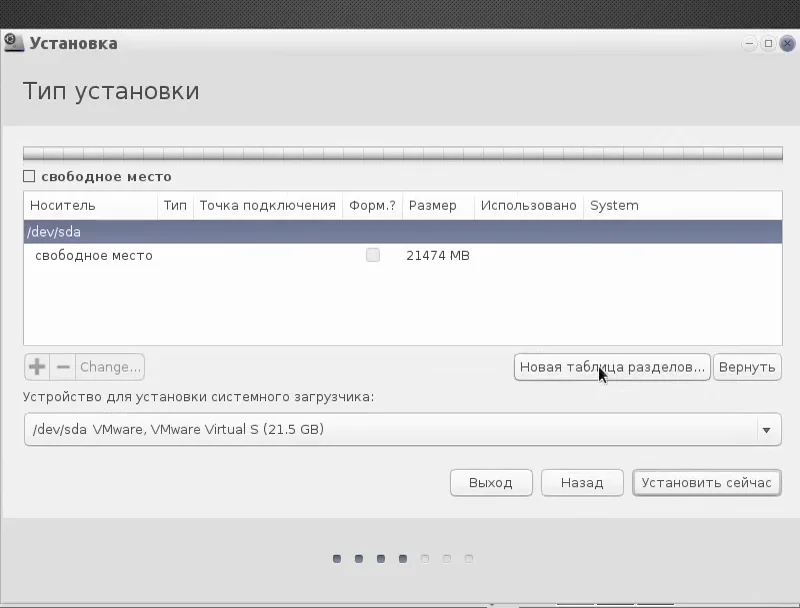Click the fourth filled progress step dot
The height and width of the screenshot is (608, 800).
pyautogui.click(x=403, y=559)
